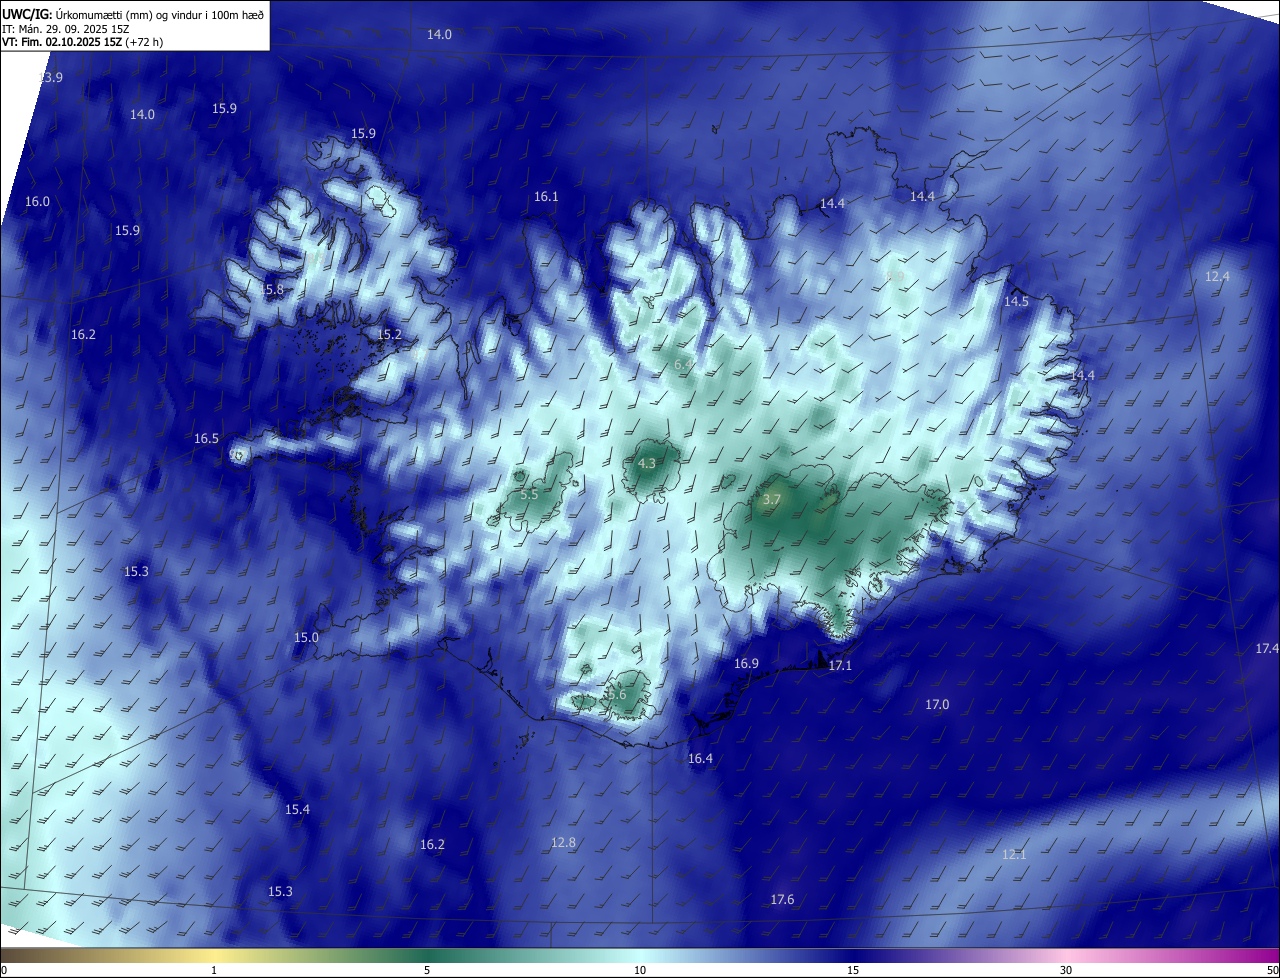
Task: Click the 15.0 value on the map
Action: (x=306, y=637)
